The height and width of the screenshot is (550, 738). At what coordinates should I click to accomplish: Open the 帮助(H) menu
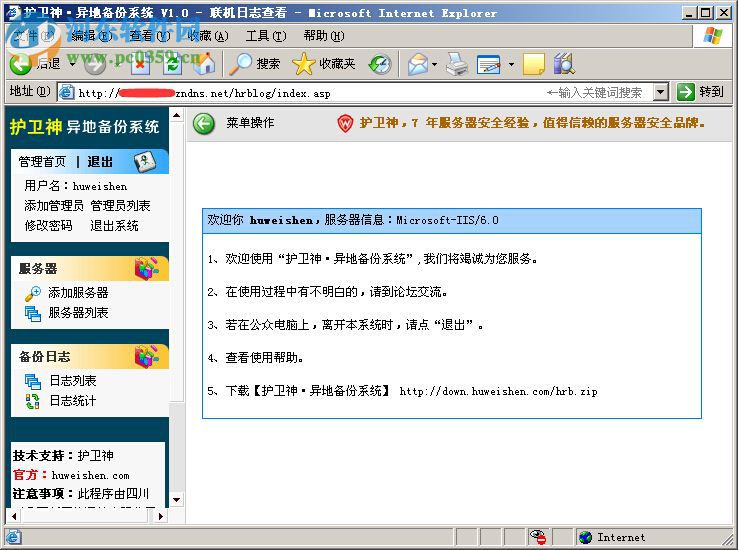coord(324,35)
